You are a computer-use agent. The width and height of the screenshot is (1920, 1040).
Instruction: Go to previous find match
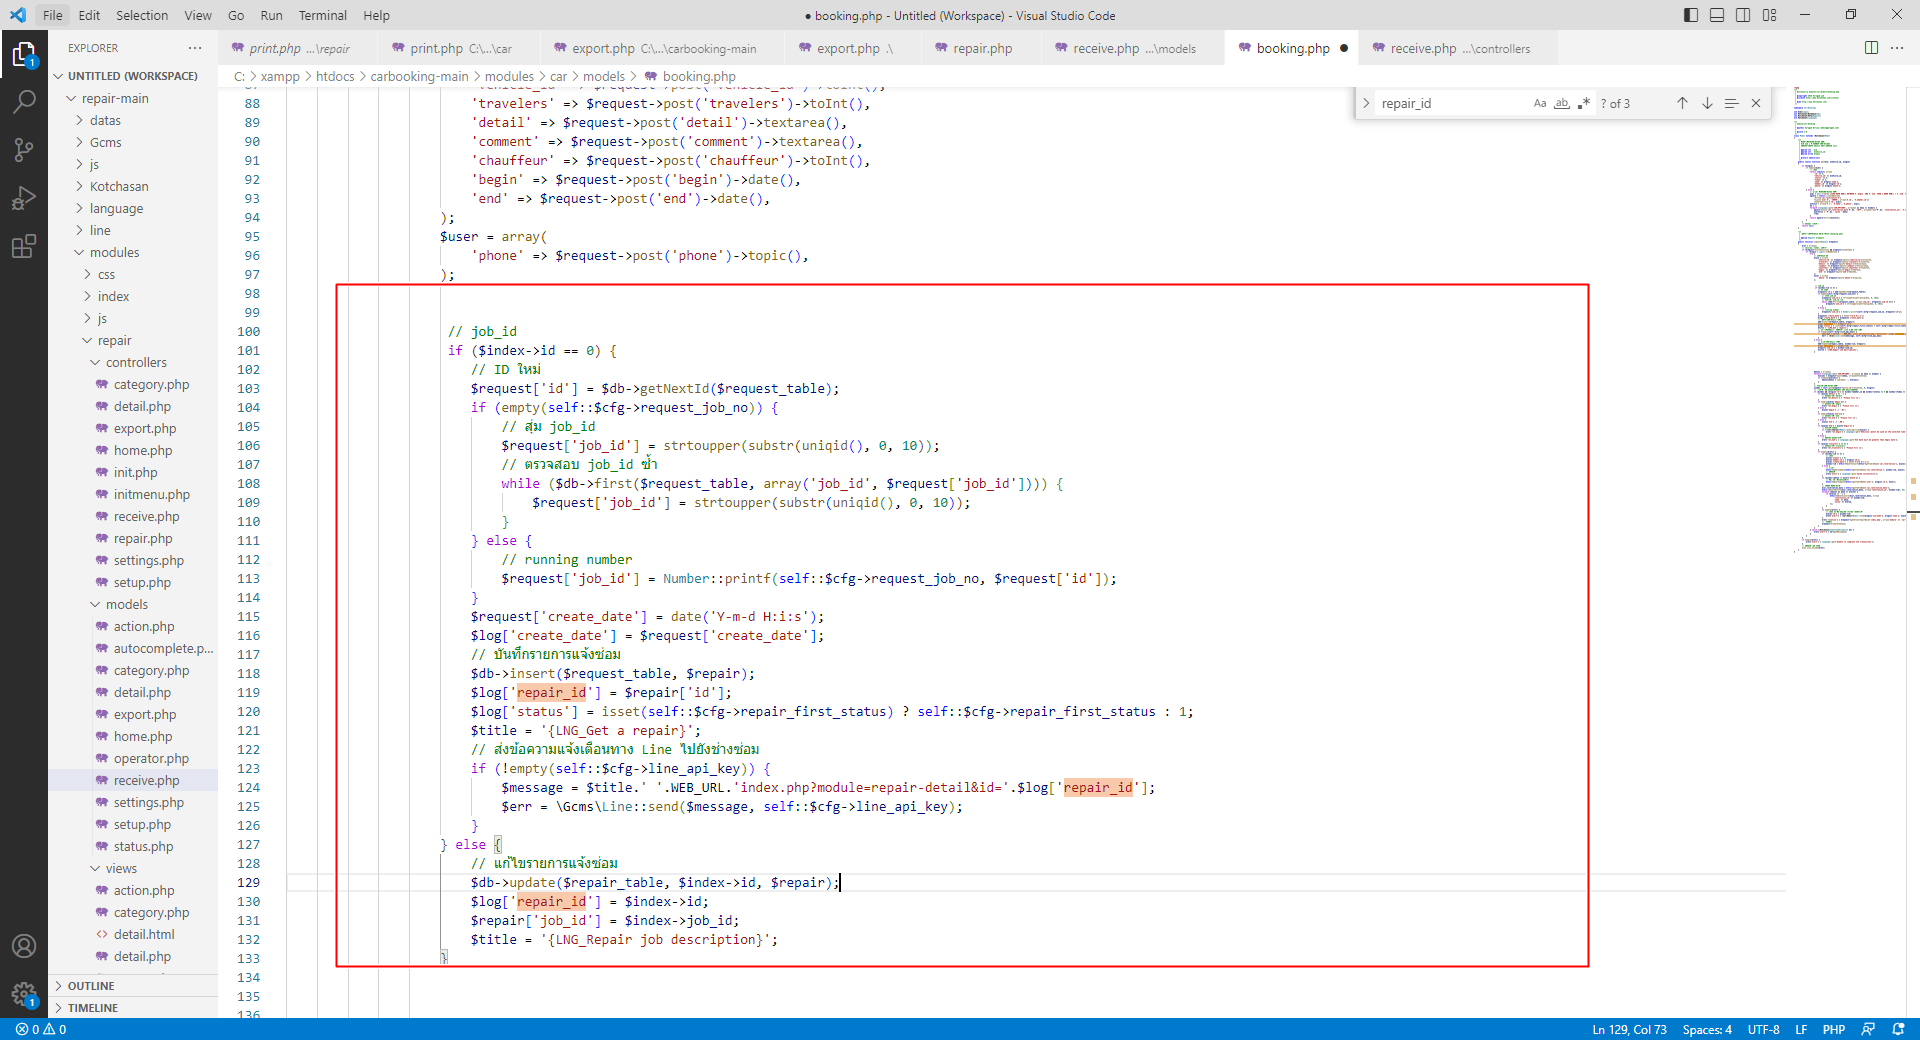(x=1682, y=103)
